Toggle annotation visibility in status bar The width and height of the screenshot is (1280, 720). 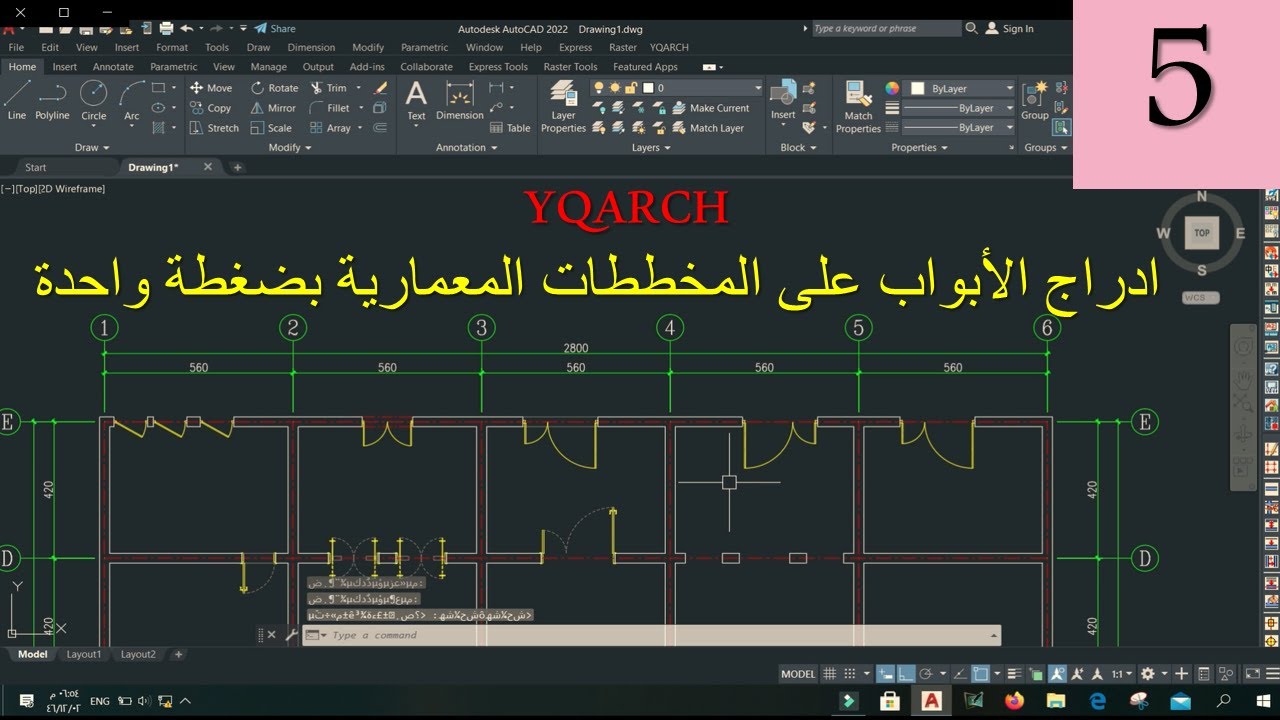1056,674
